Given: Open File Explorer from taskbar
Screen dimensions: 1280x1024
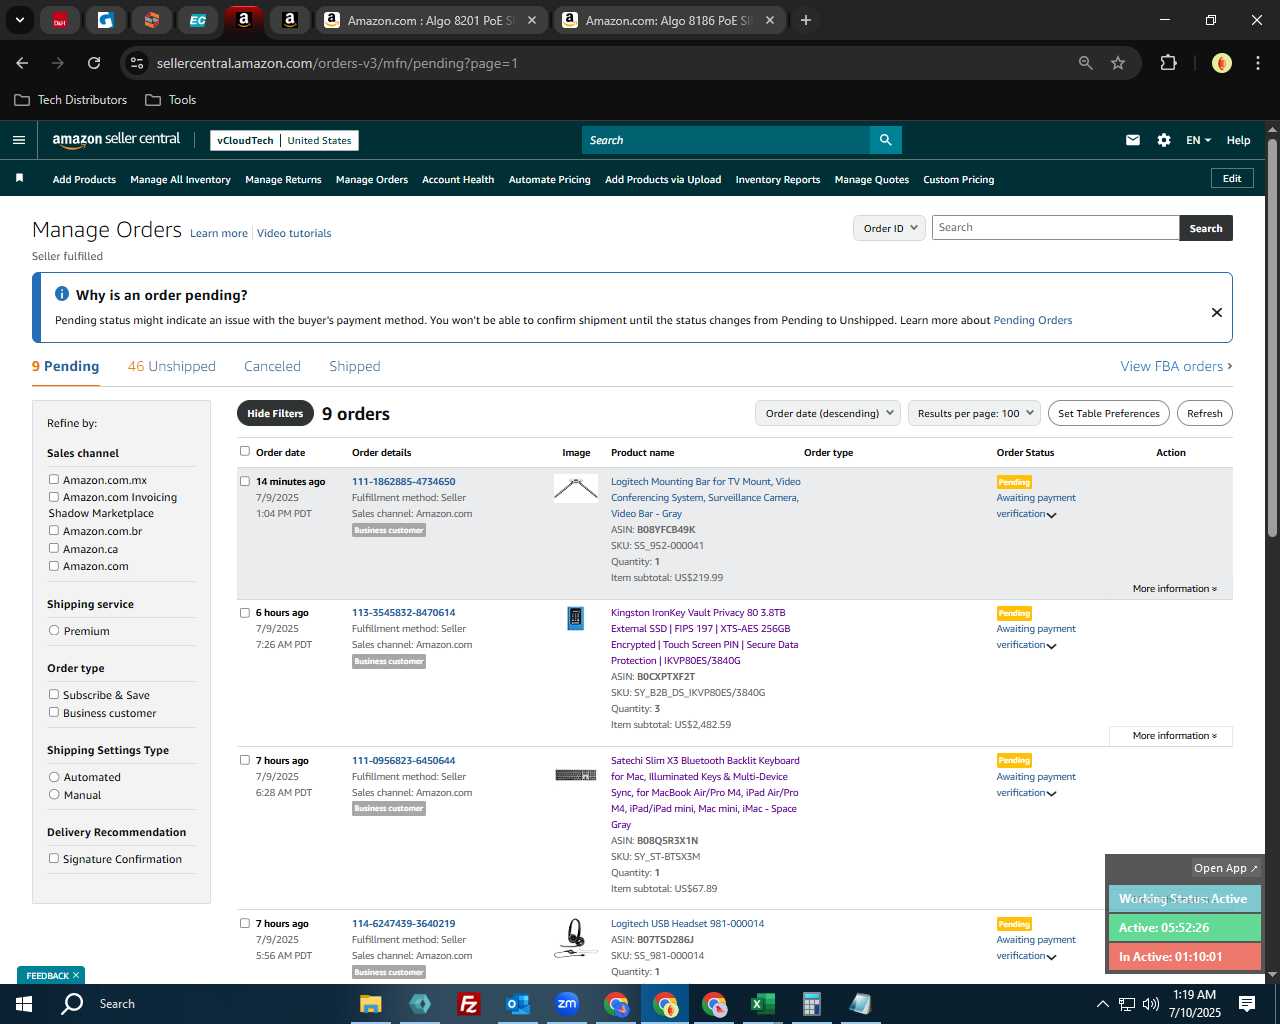Looking at the screenshot, I should [371, 1004].
